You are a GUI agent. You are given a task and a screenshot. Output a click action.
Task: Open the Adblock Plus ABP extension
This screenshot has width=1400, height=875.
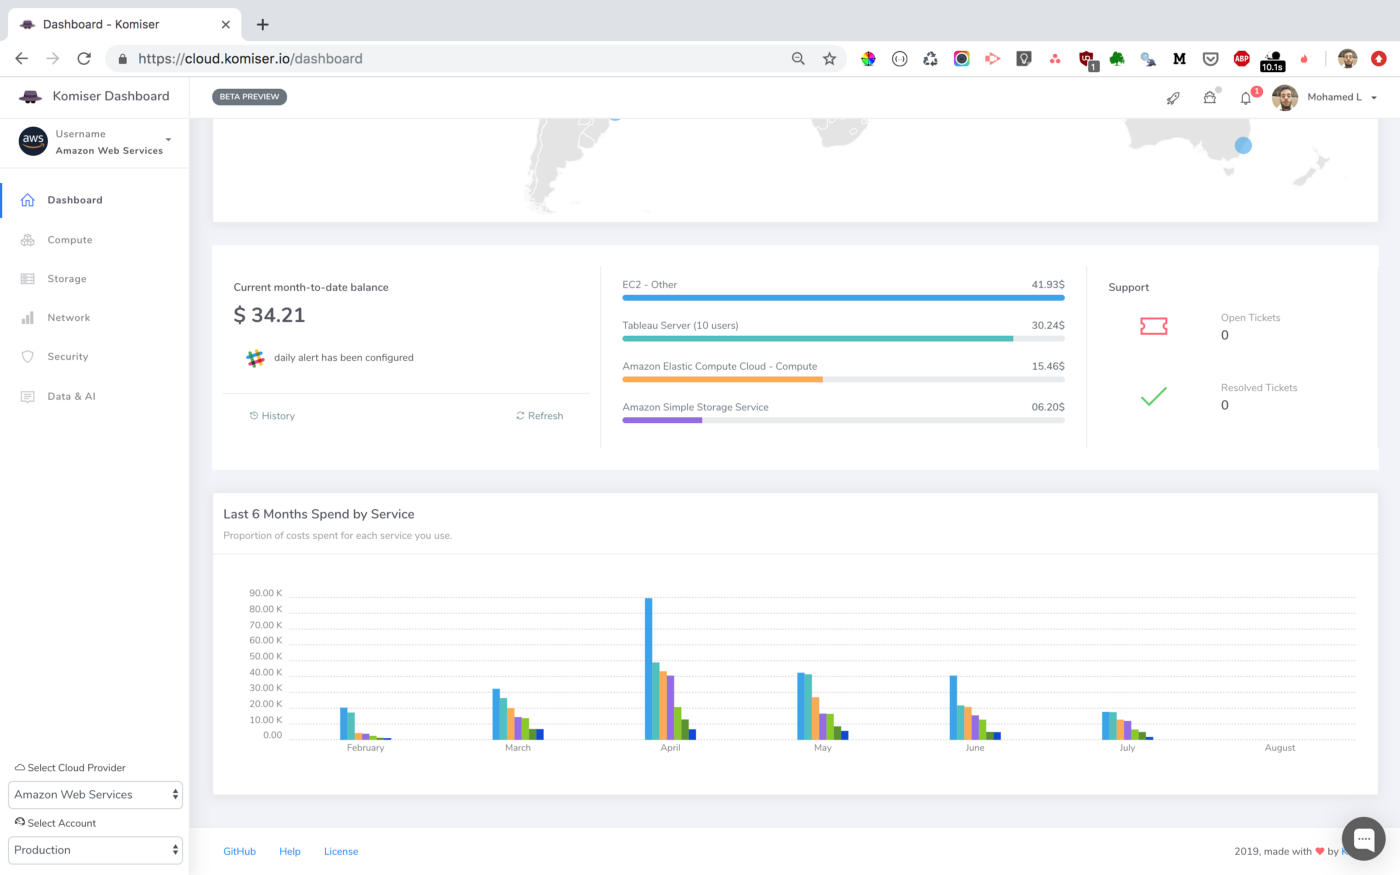point(1241,59)
